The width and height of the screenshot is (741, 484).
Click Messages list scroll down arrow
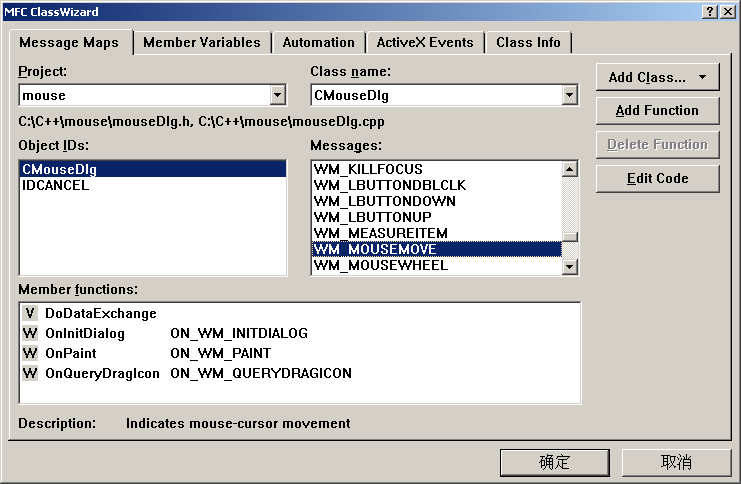coord(570,267)
